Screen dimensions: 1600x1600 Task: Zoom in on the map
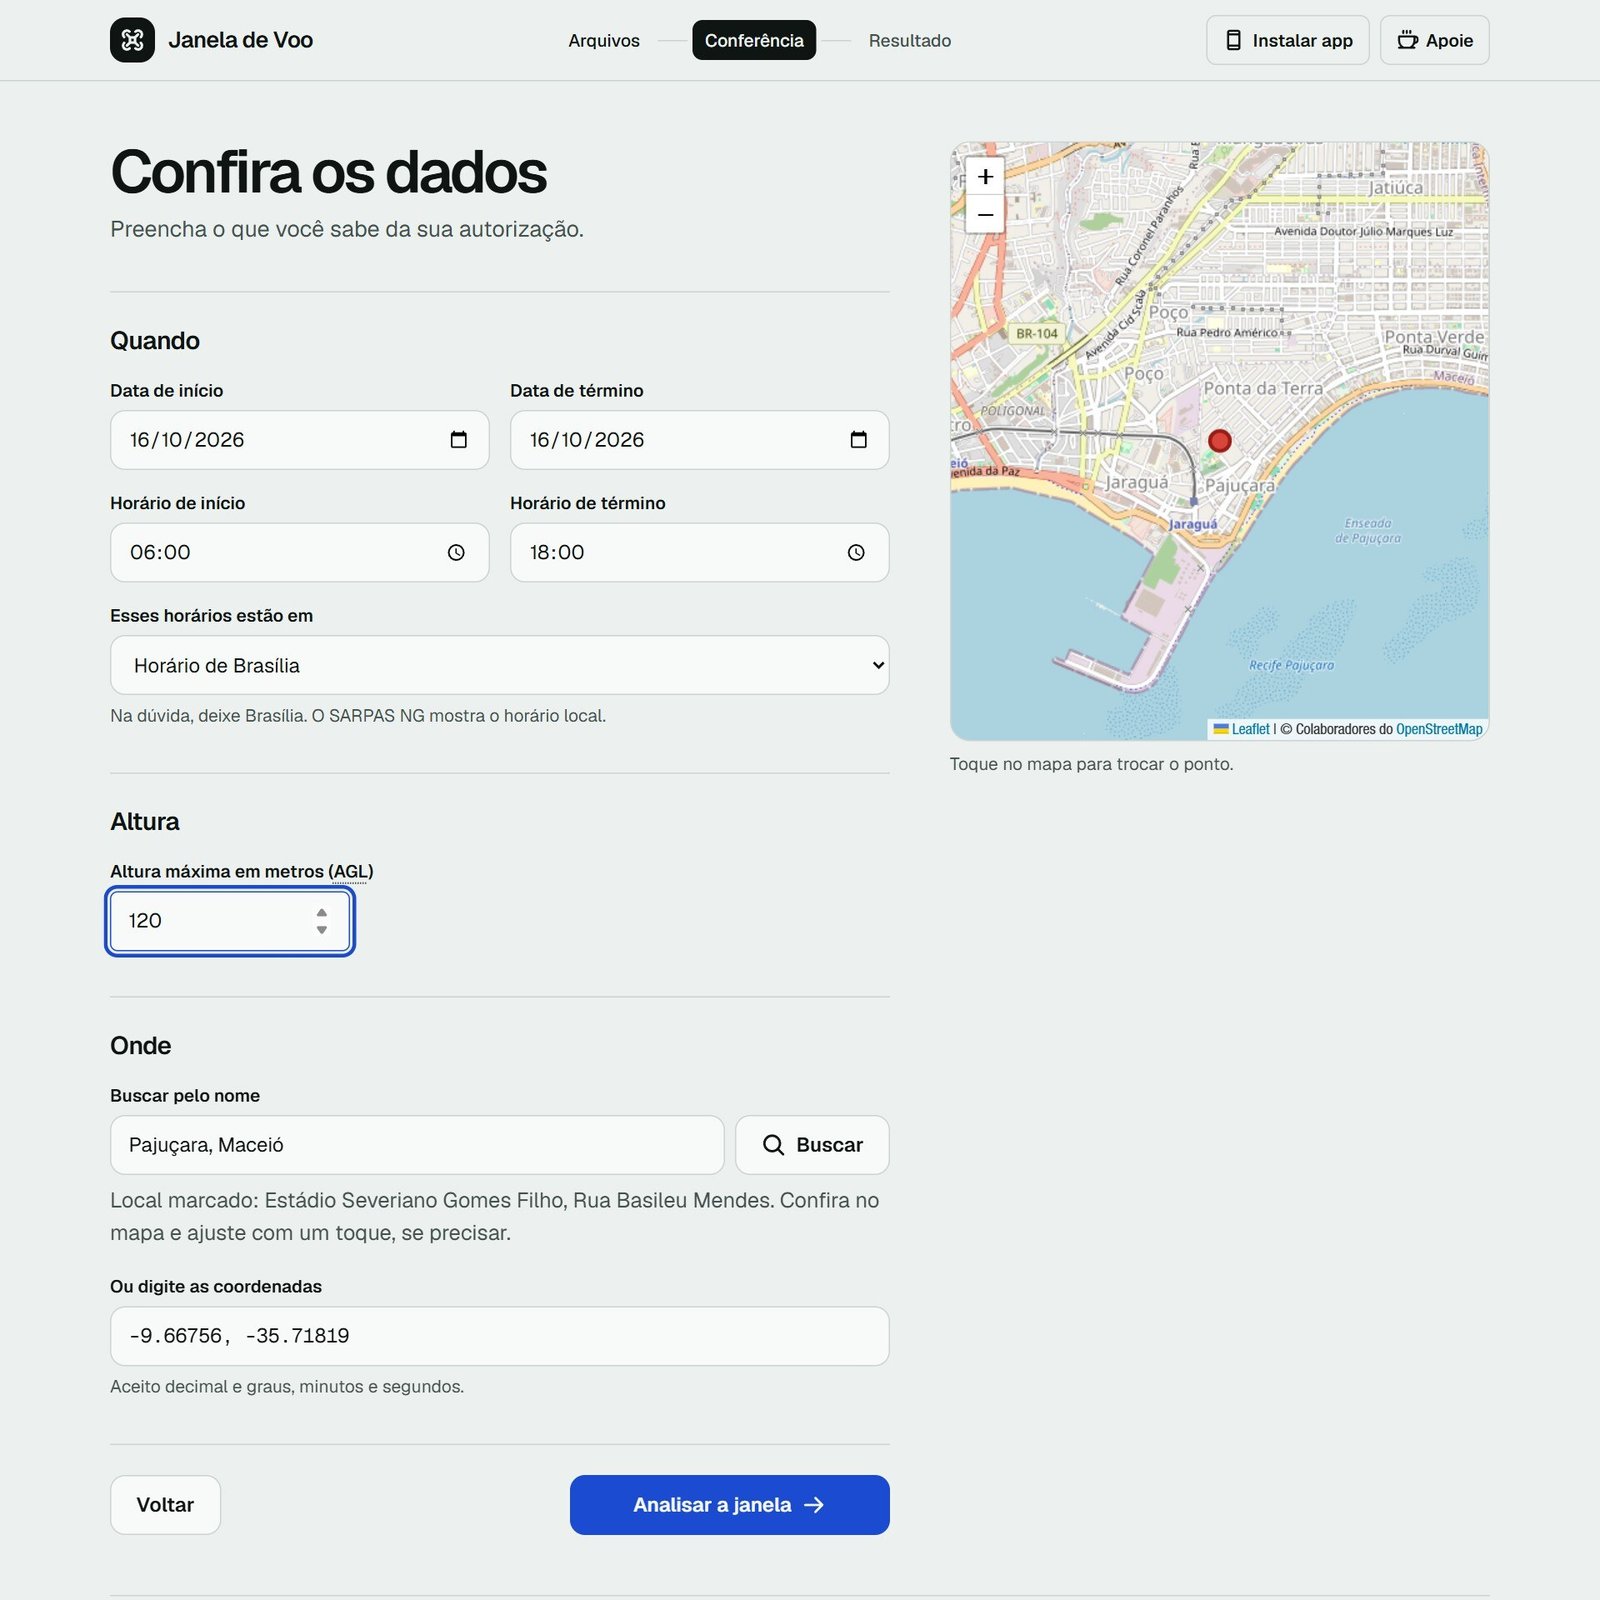coord(985,176)
